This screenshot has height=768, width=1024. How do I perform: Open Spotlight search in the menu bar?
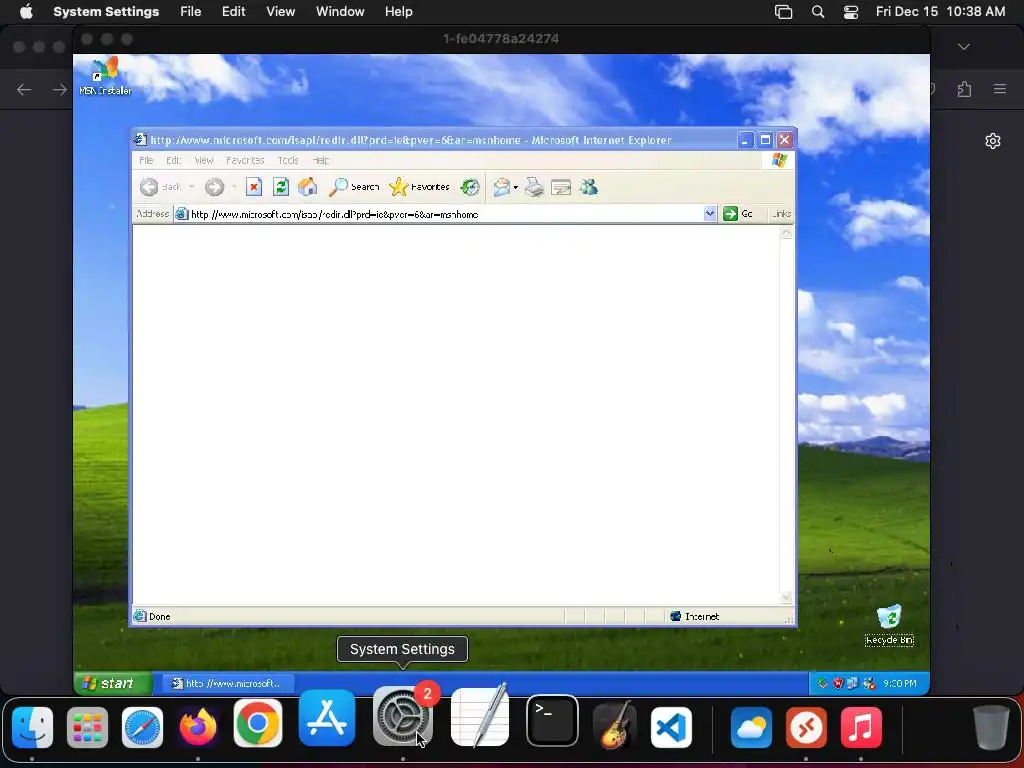(x=818, y=12)
